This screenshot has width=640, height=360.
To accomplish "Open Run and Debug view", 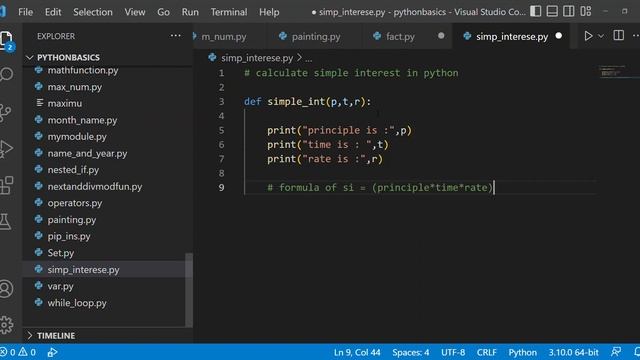I will tap(6, 149).
